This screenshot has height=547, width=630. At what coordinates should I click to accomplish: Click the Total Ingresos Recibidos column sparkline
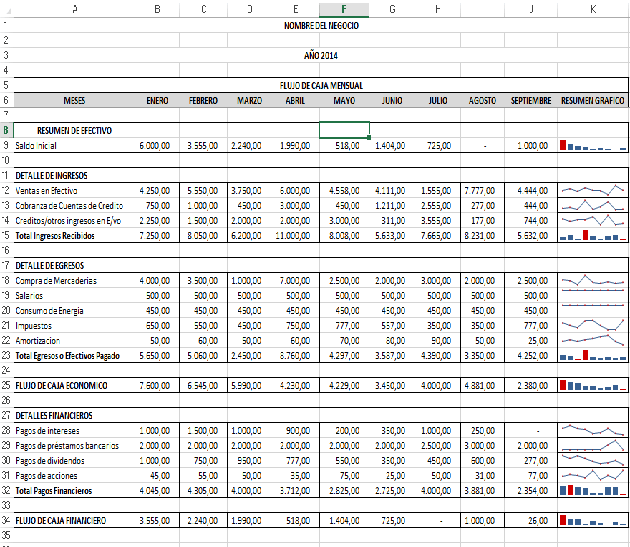(593, 235)
